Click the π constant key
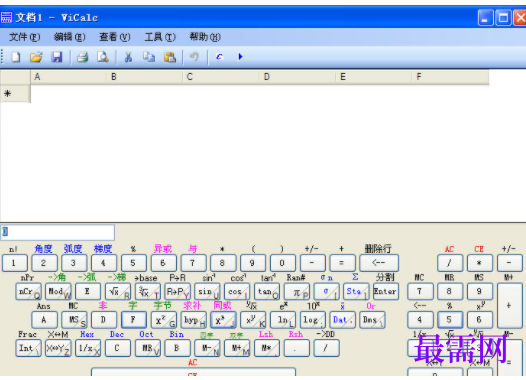This screenshot has height=380, width=526. click(x=297, y=291)
